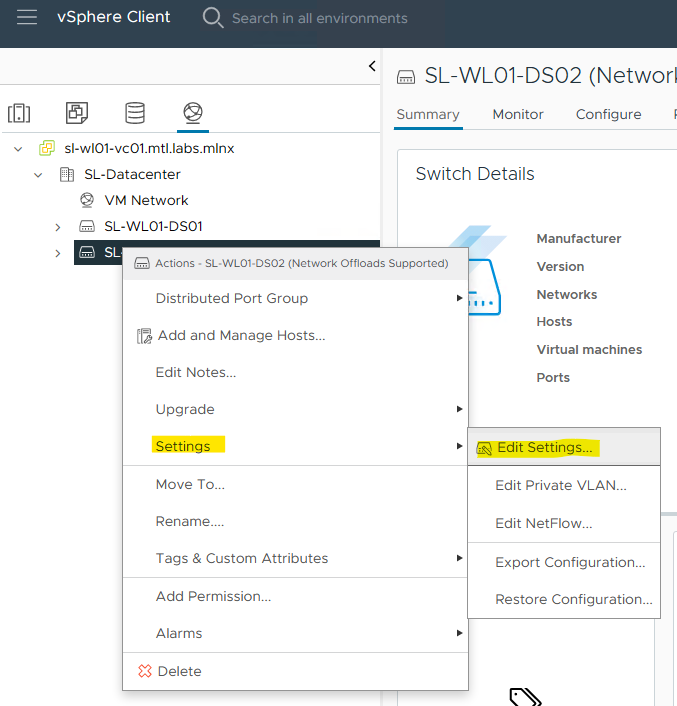Screen dimensions: 677x706
Task: Click the vSphere Client title
Action: [x=113, y=17]
